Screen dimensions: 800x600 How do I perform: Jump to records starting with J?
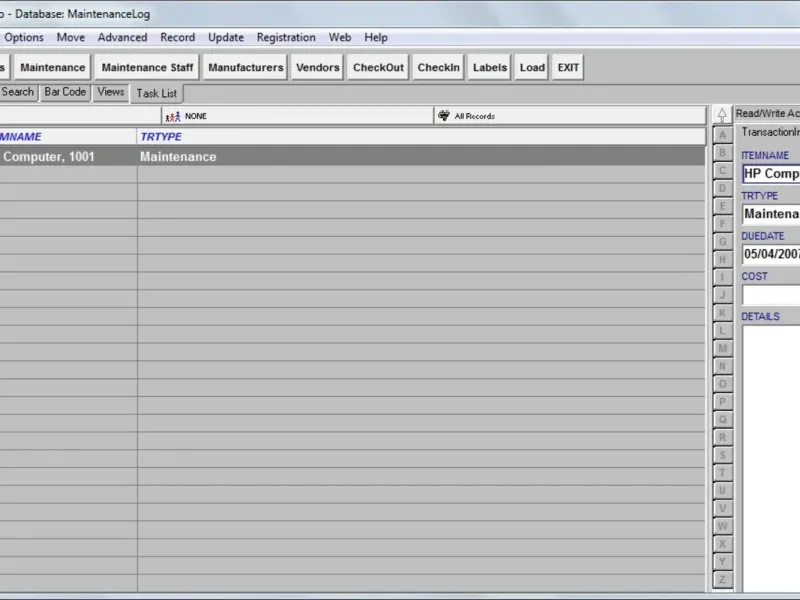(x=722, y=295)
